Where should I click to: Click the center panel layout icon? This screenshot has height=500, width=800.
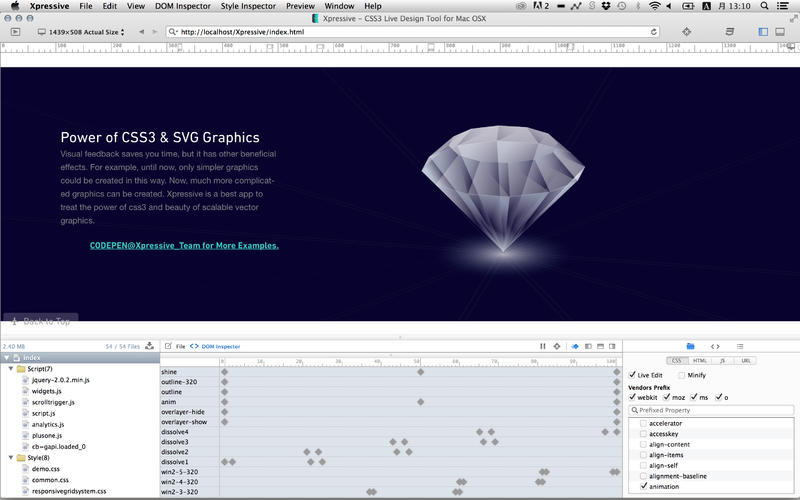(601, 346)
